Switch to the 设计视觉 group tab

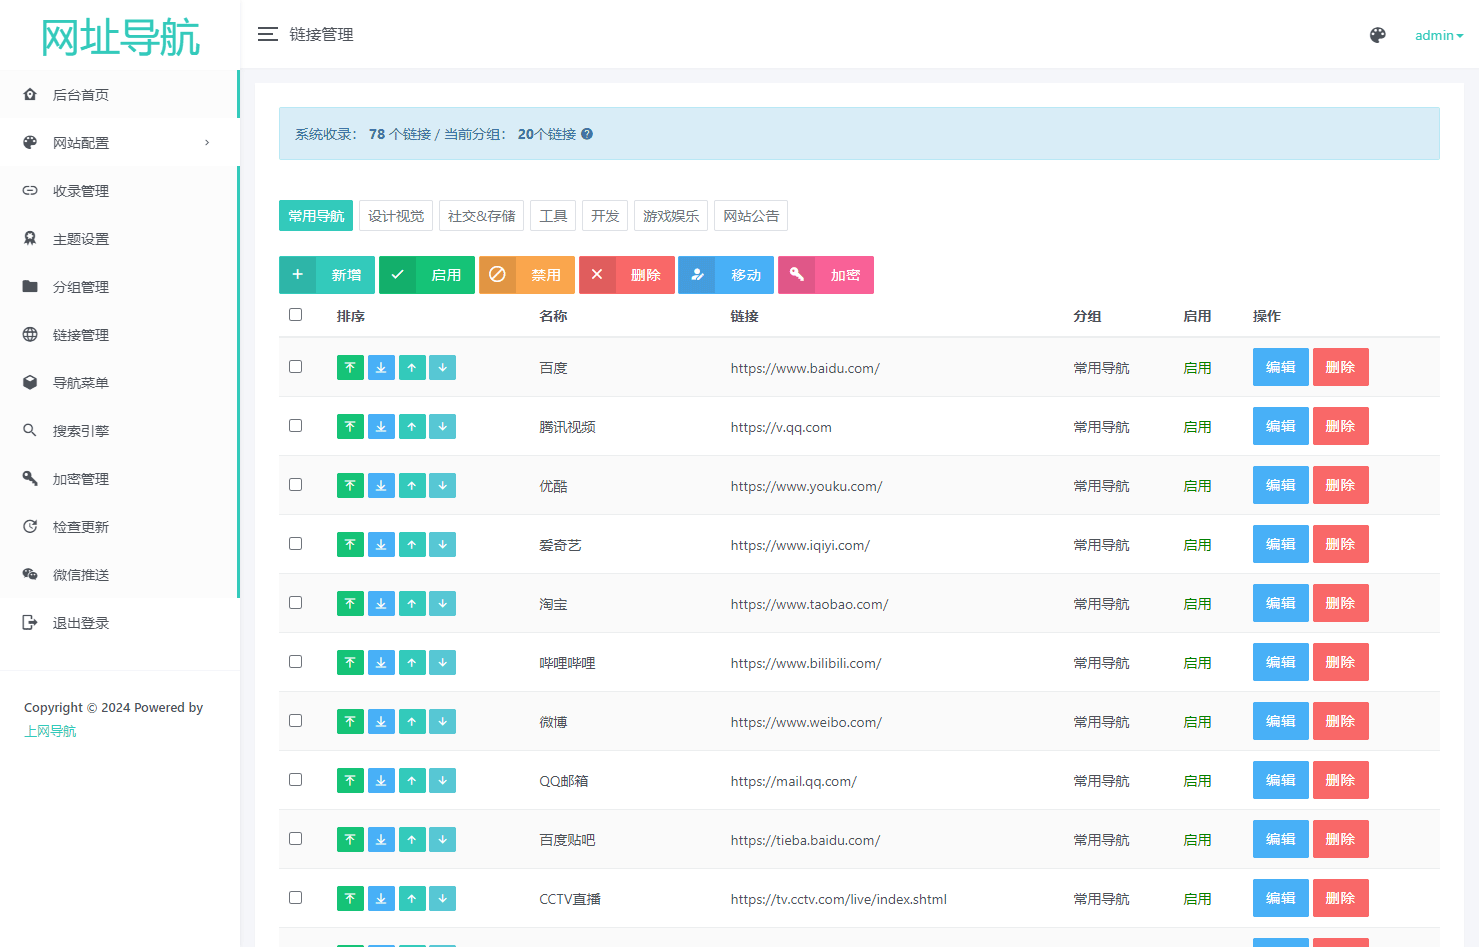coord(396,216)
